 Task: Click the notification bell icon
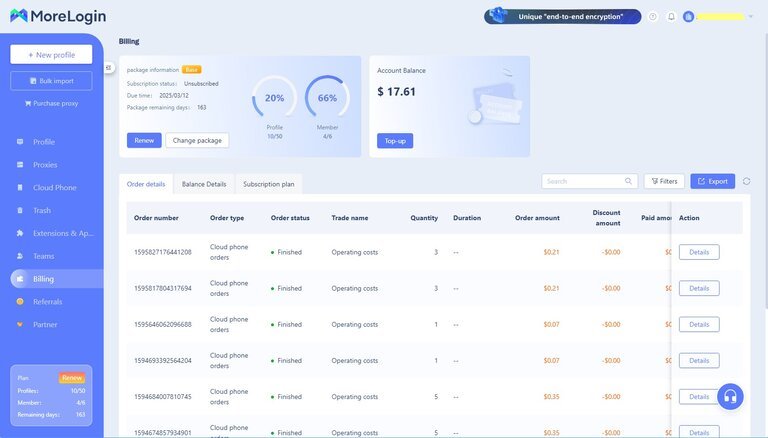(671, 16)
